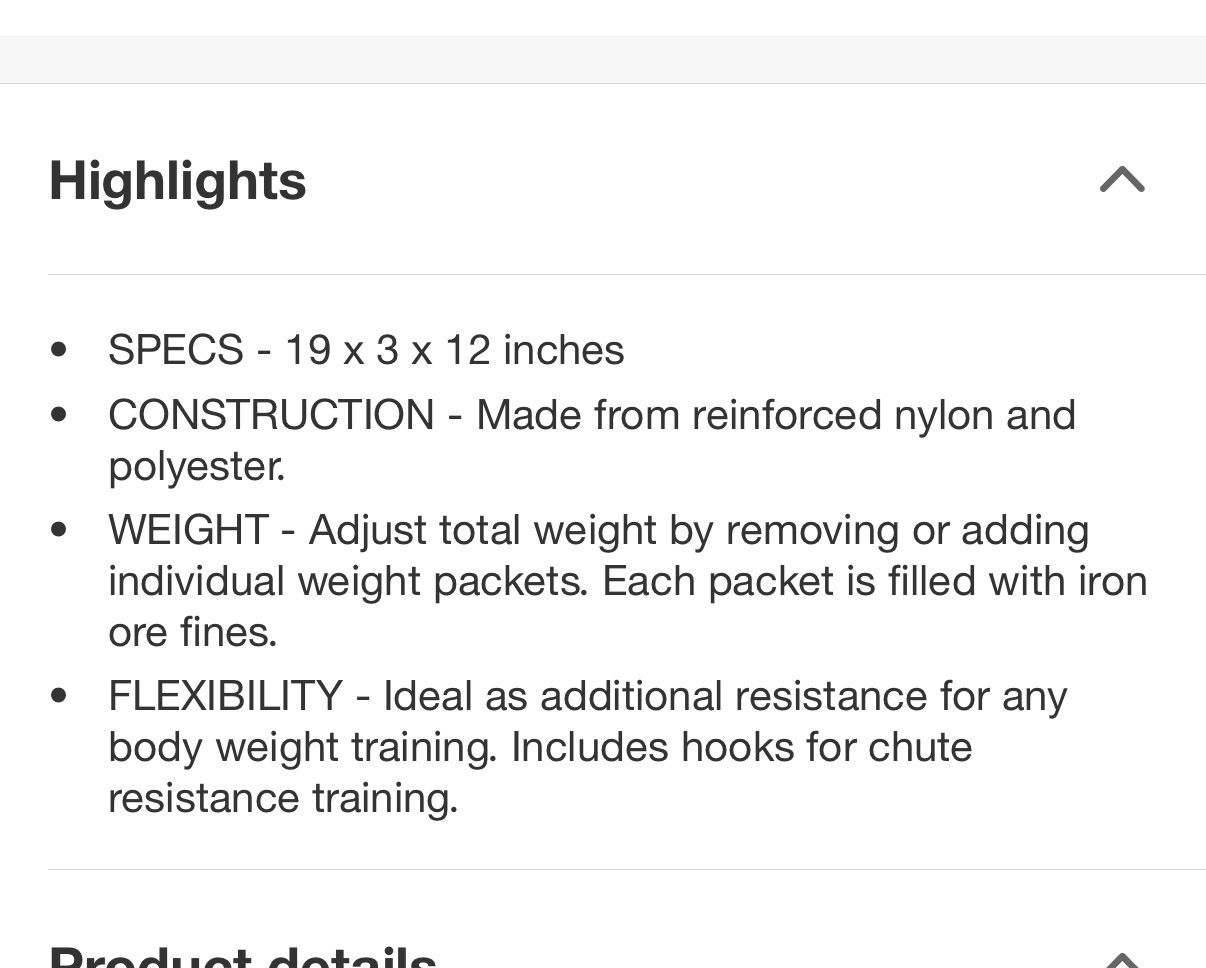The height and width of the screenshot is (968, 1206).
Task: Click the word "polyester."
Action: coord(197,466)
